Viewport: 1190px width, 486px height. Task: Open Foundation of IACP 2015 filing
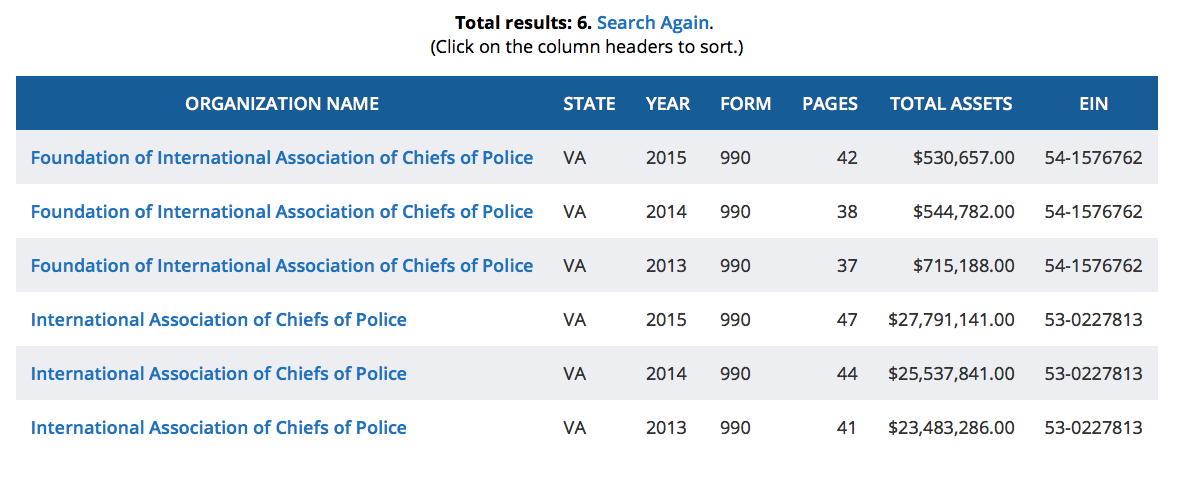(282, 157)
